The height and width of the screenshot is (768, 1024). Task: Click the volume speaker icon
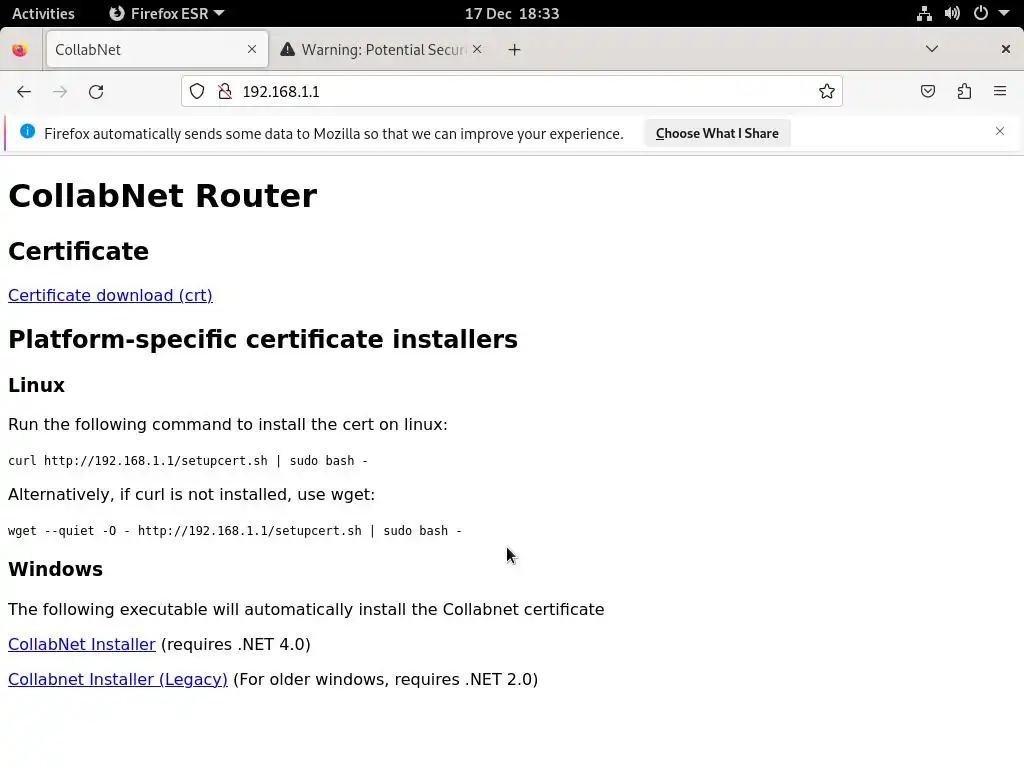[x=952, y=13]
